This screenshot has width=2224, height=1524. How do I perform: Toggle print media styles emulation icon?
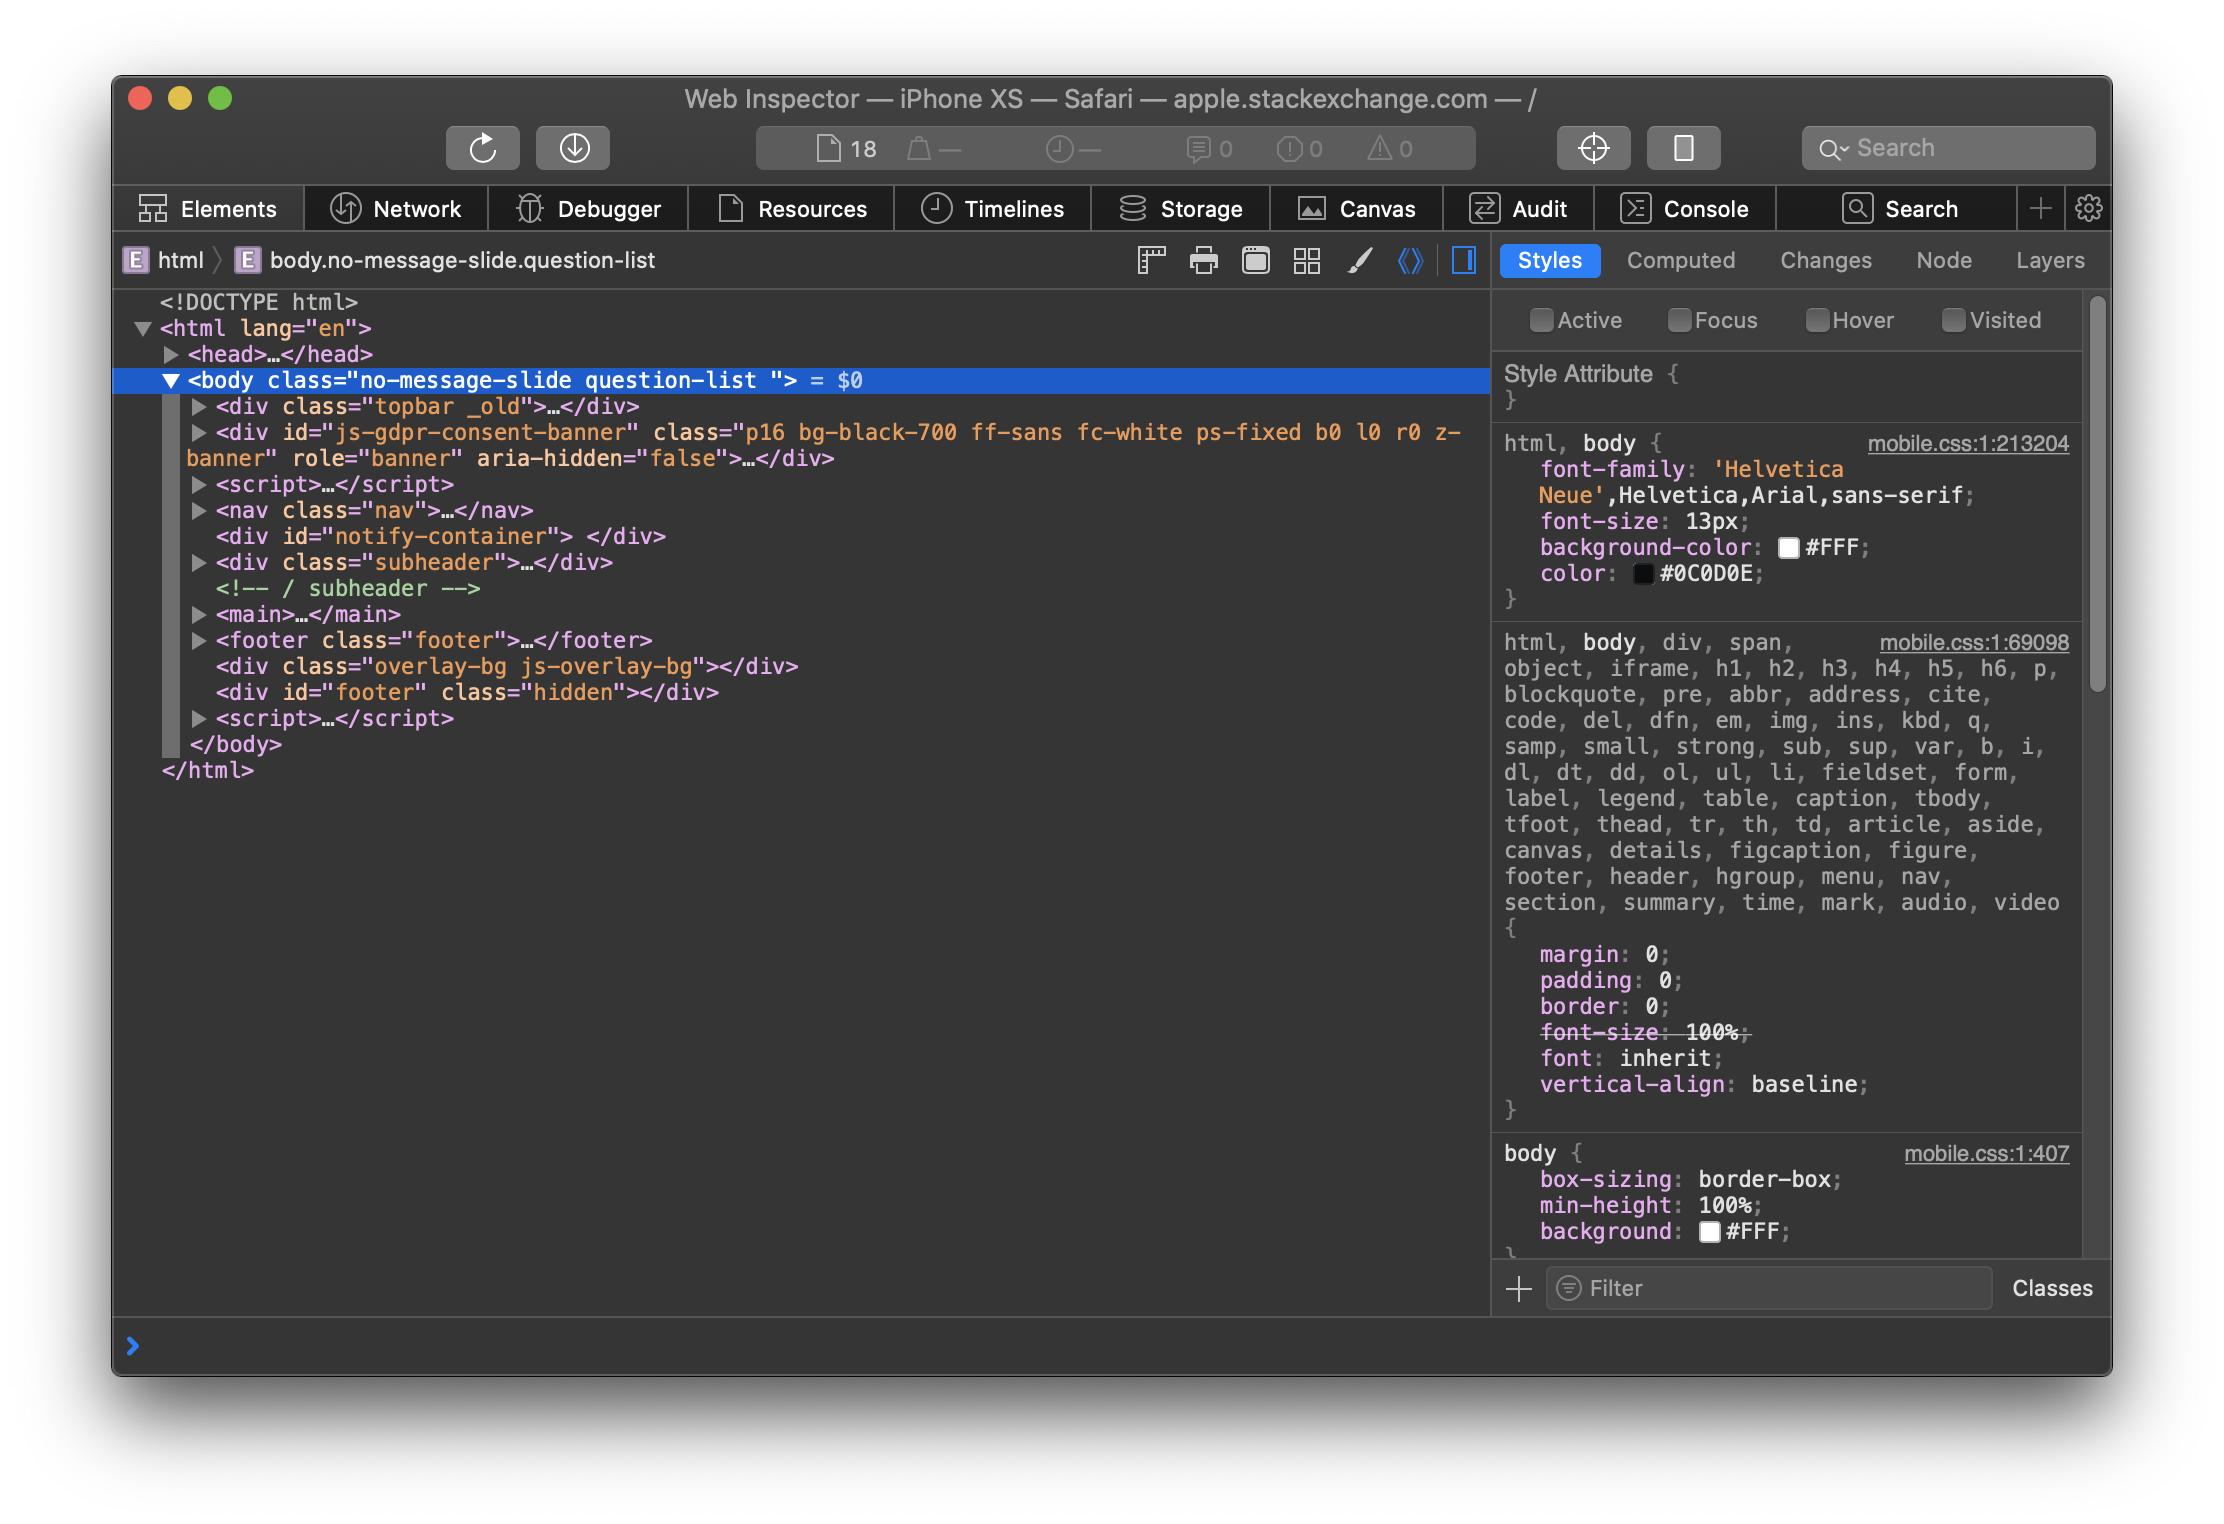(x=1203, y=260)
